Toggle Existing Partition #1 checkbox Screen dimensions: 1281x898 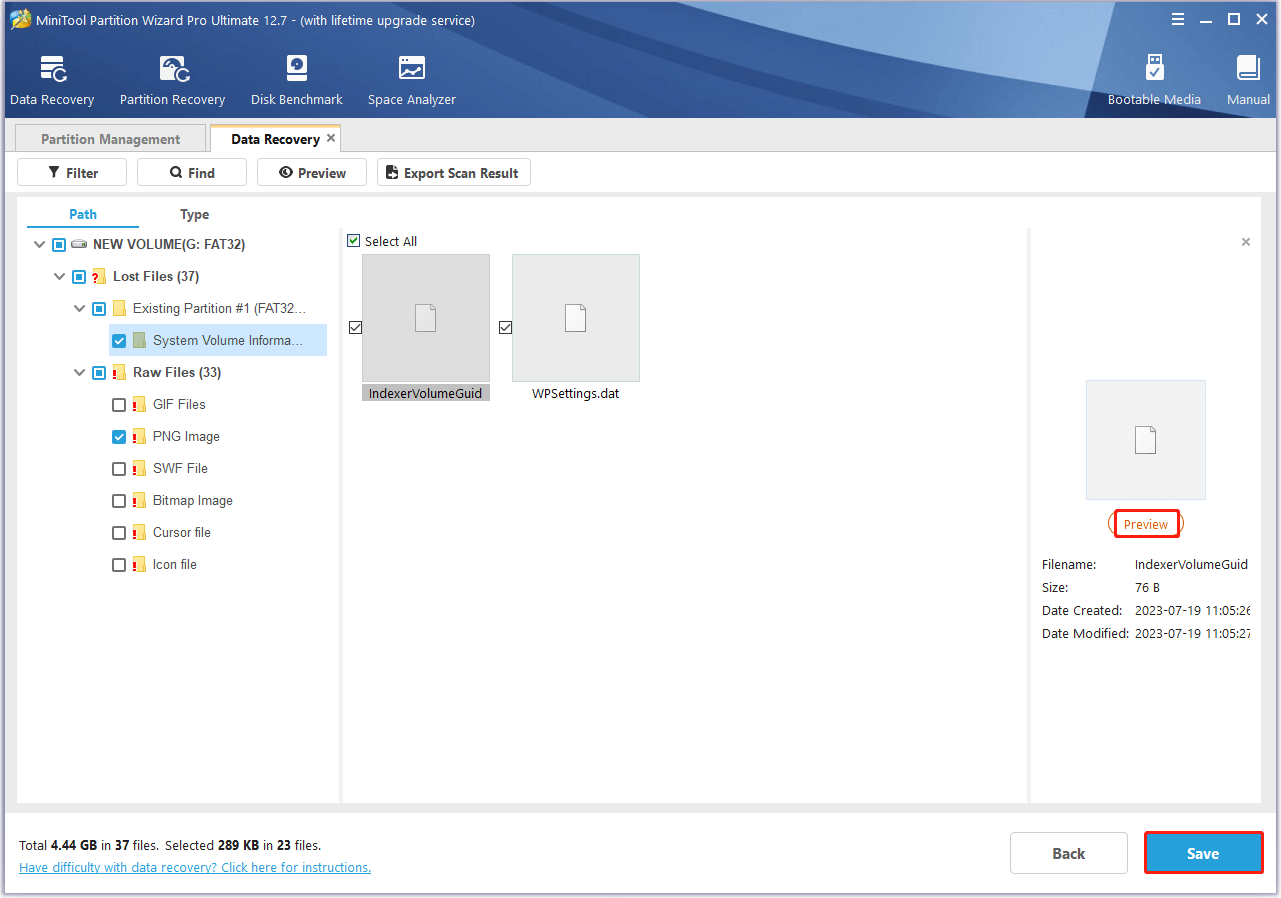pos(99,308)
